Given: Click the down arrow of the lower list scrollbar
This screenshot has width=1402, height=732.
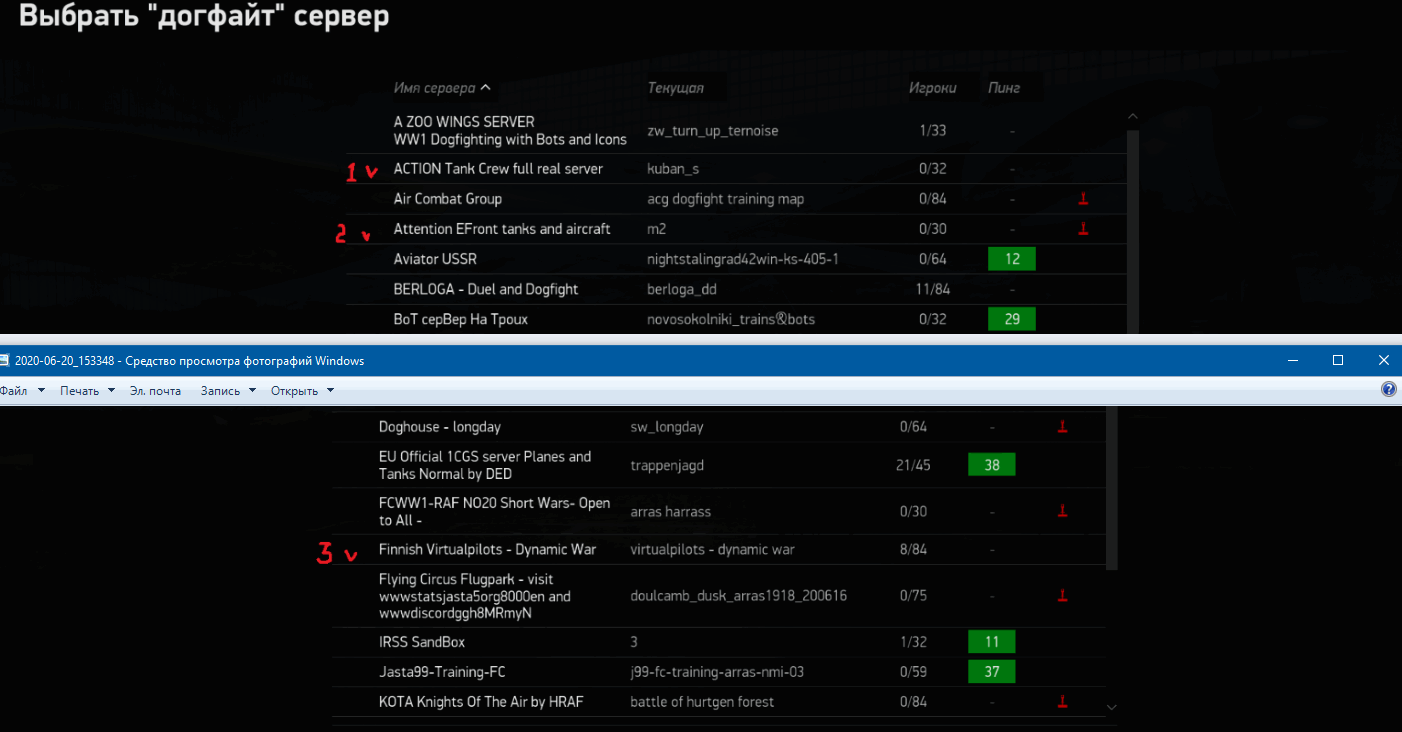Looking at the screenshot, I should [x=1112, y=707].
